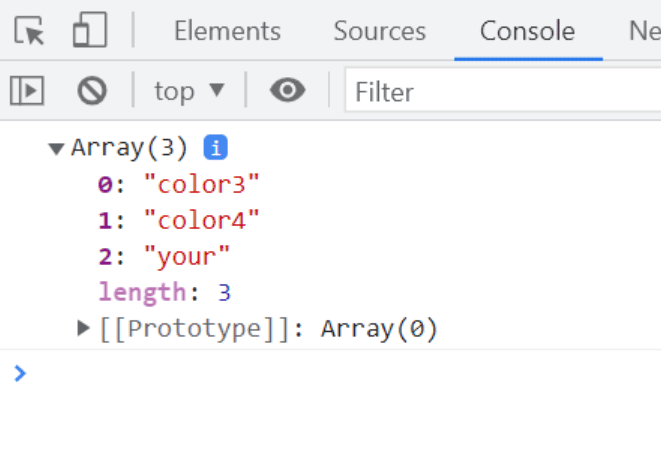Click the blue info badge beside Array(3)
Viewport: 661px width, 473px height.
point(215,148)
